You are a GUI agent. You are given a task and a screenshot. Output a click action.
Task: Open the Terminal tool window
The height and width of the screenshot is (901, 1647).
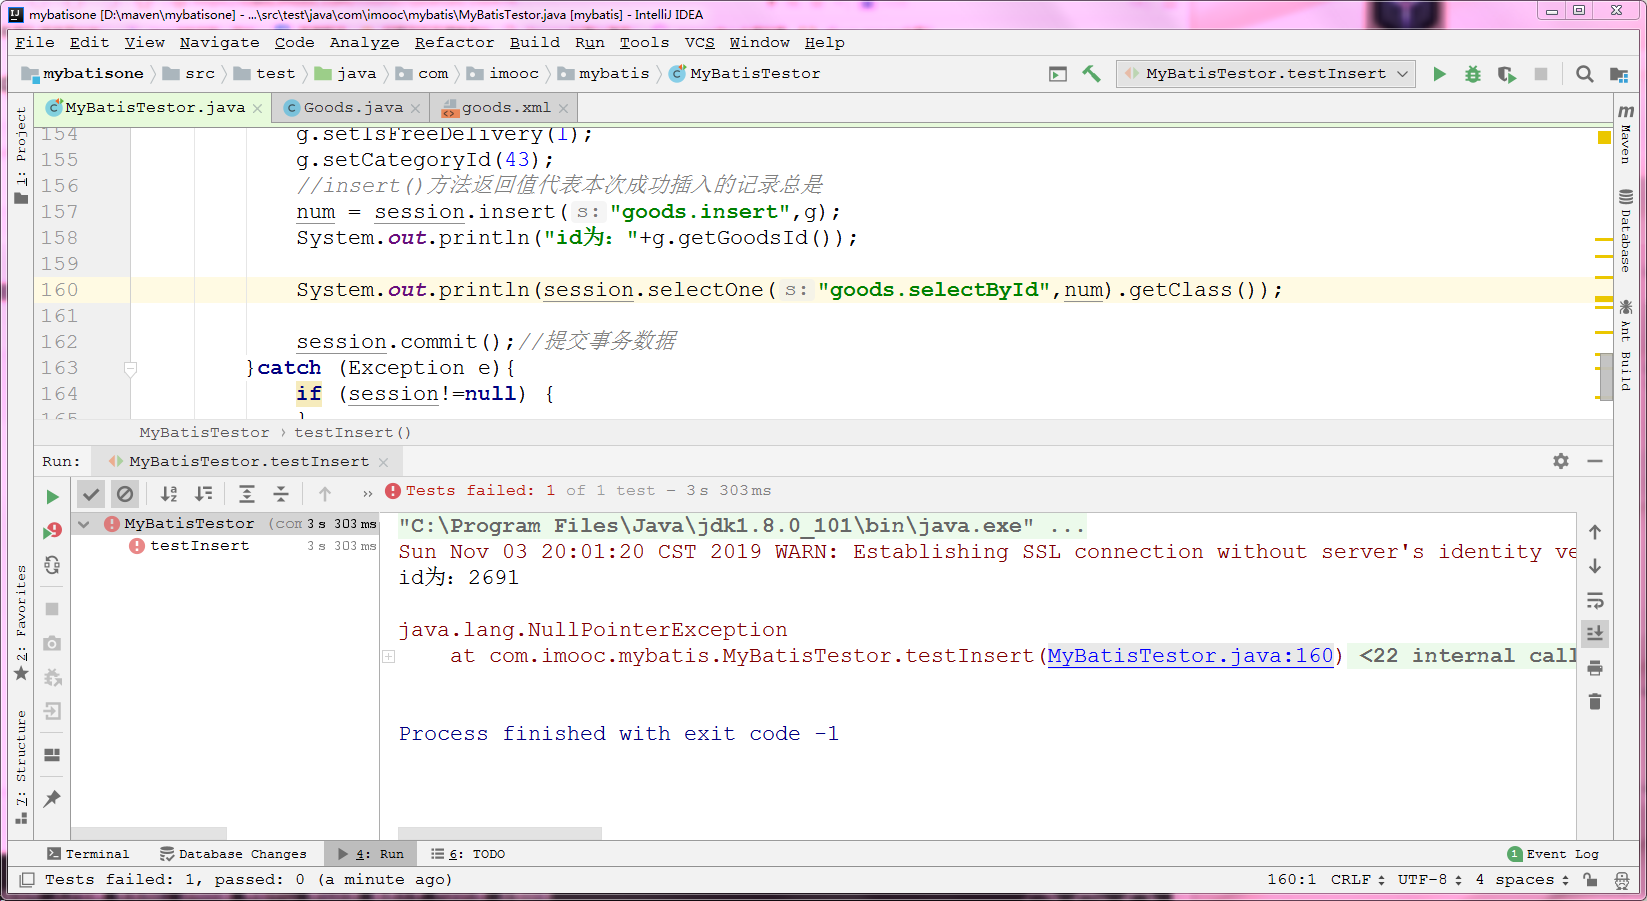tap(88, 854)
